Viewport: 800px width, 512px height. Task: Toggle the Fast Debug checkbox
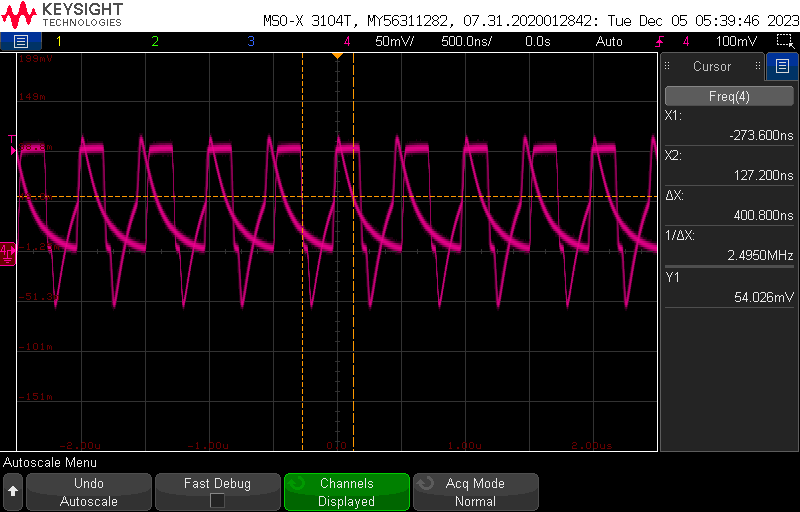pyautogui.click(x=217, y=501)
